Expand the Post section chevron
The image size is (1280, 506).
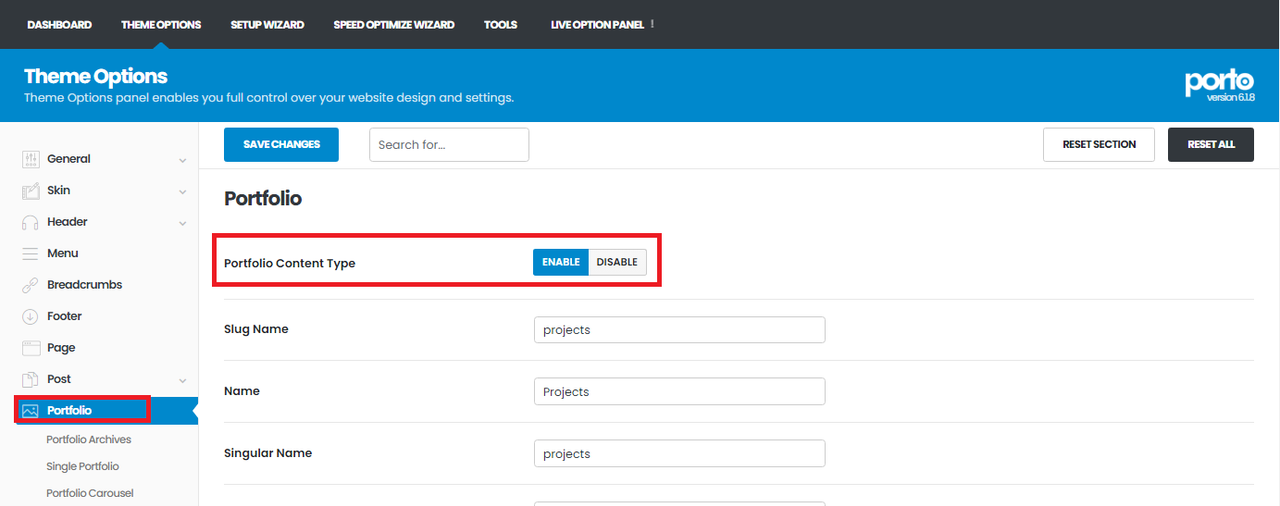(x=182, y=380)
